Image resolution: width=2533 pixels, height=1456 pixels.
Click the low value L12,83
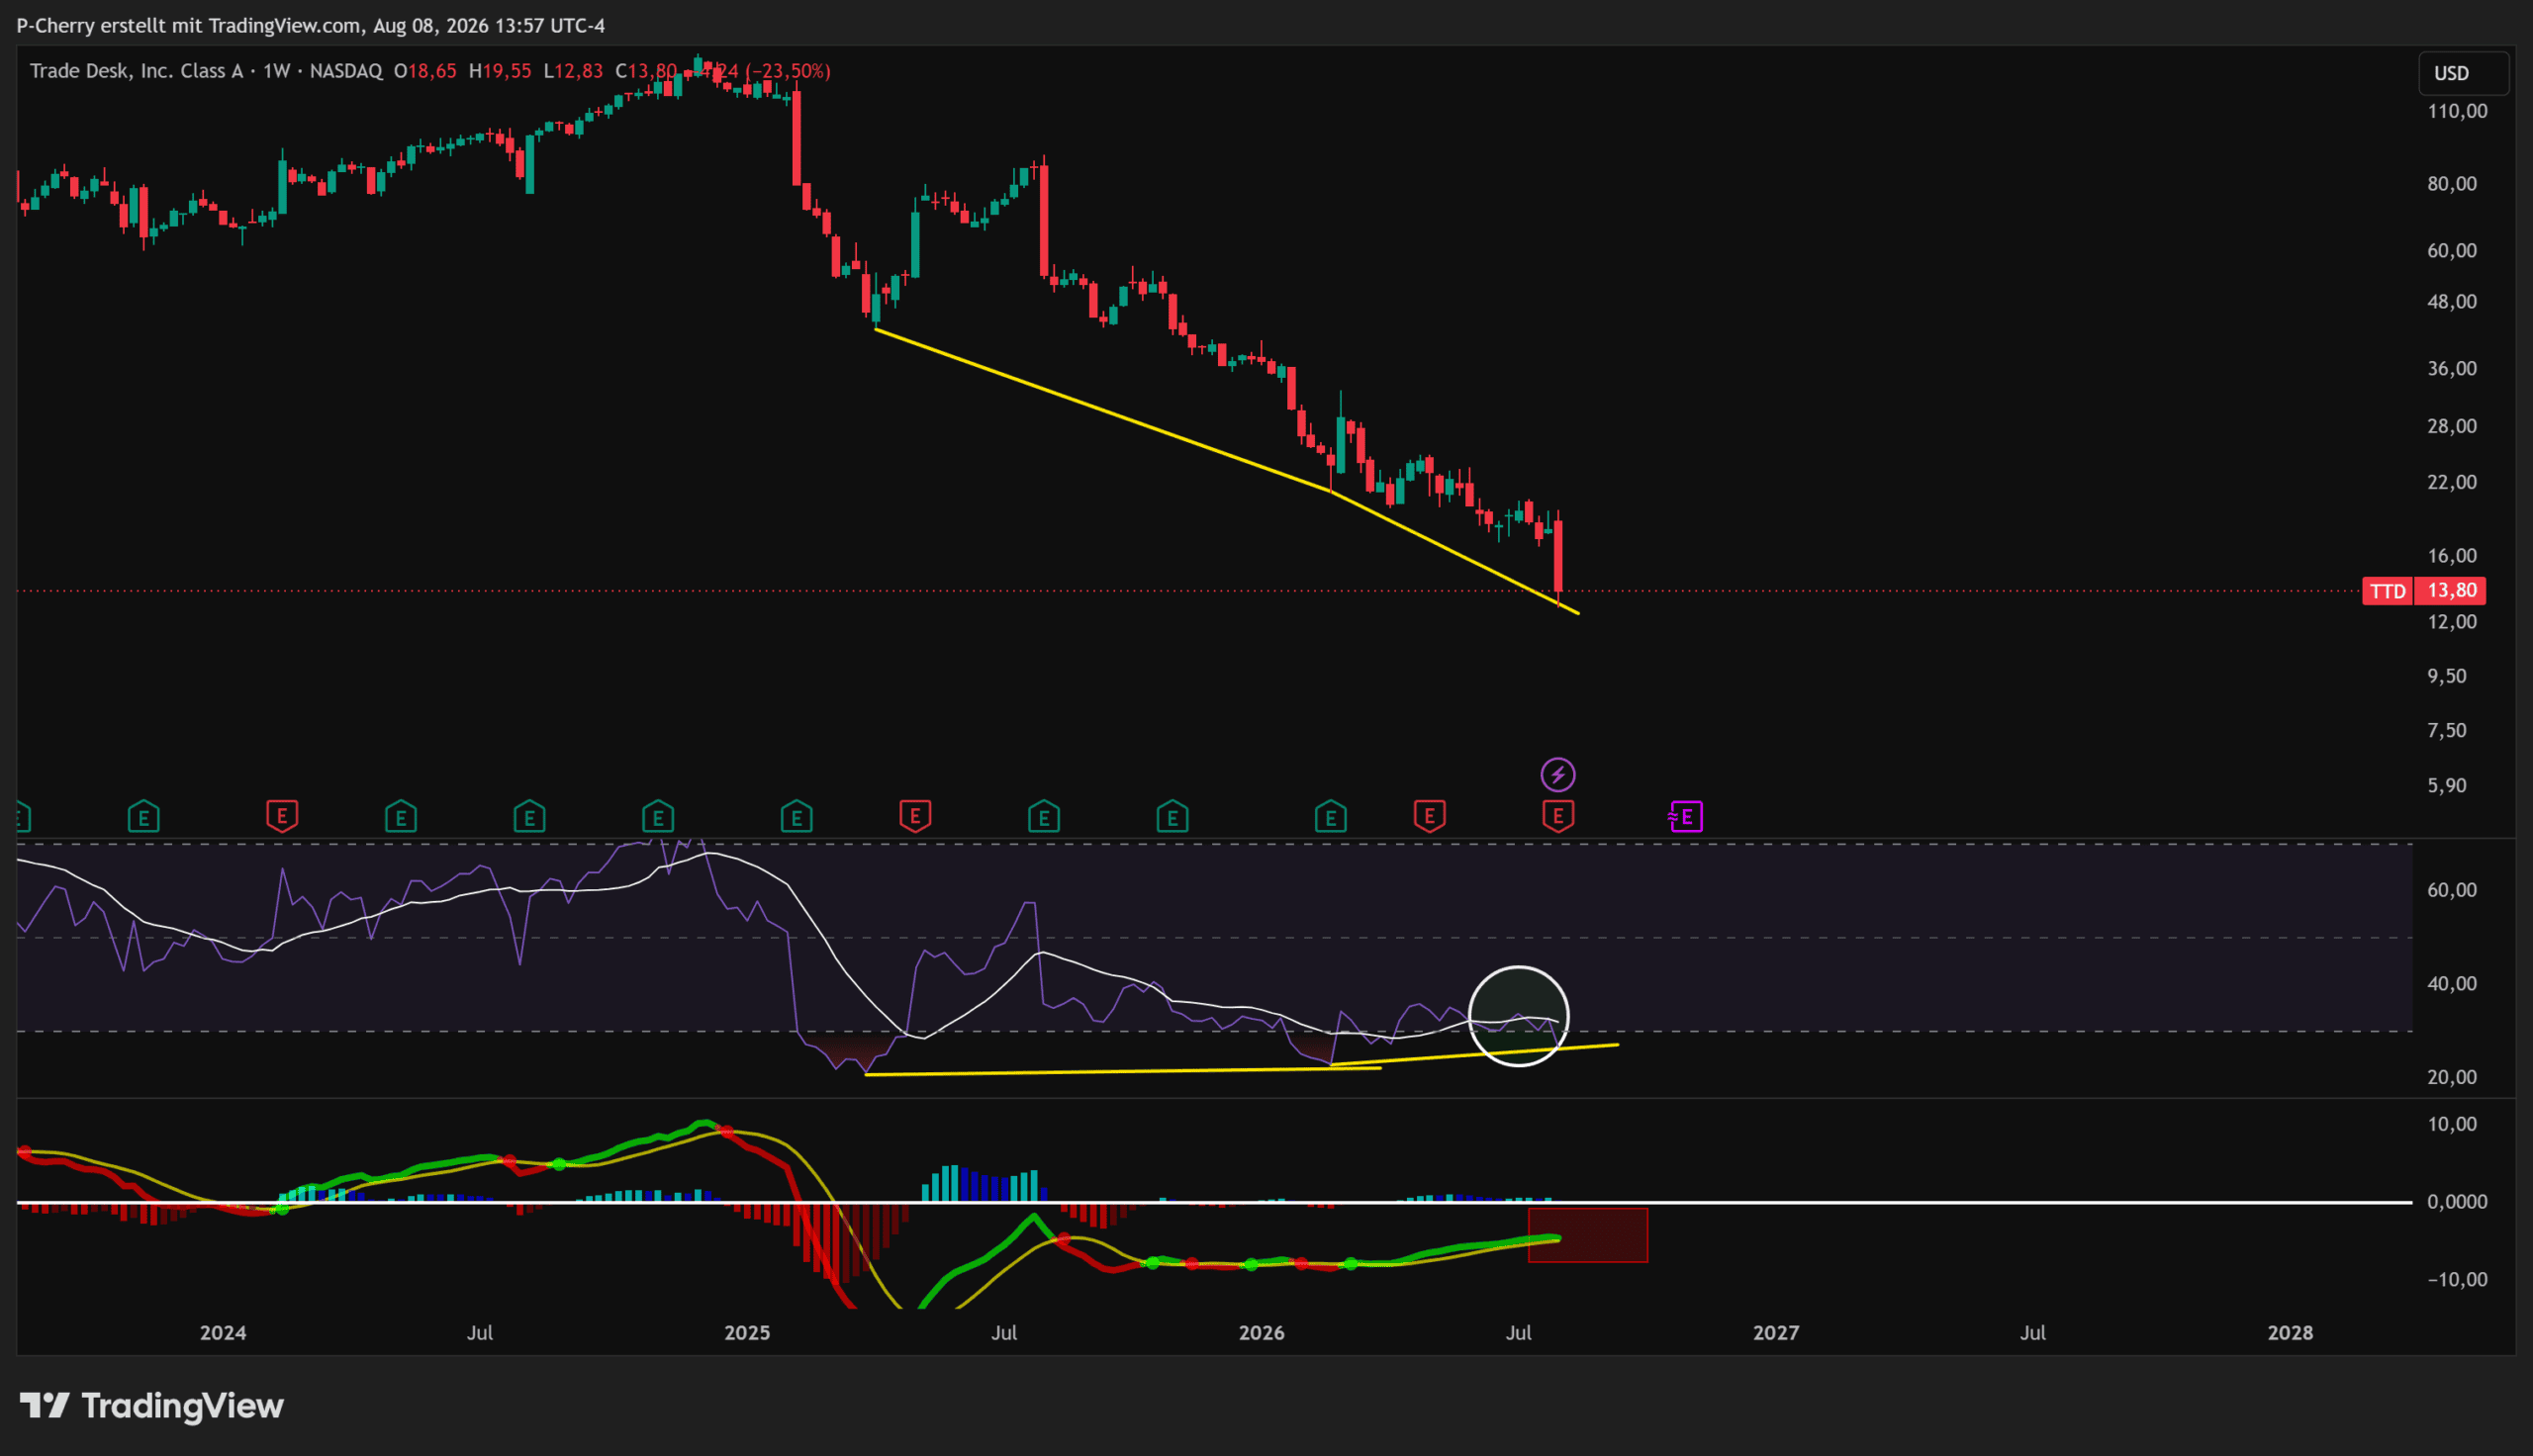(x=573, y=71)
